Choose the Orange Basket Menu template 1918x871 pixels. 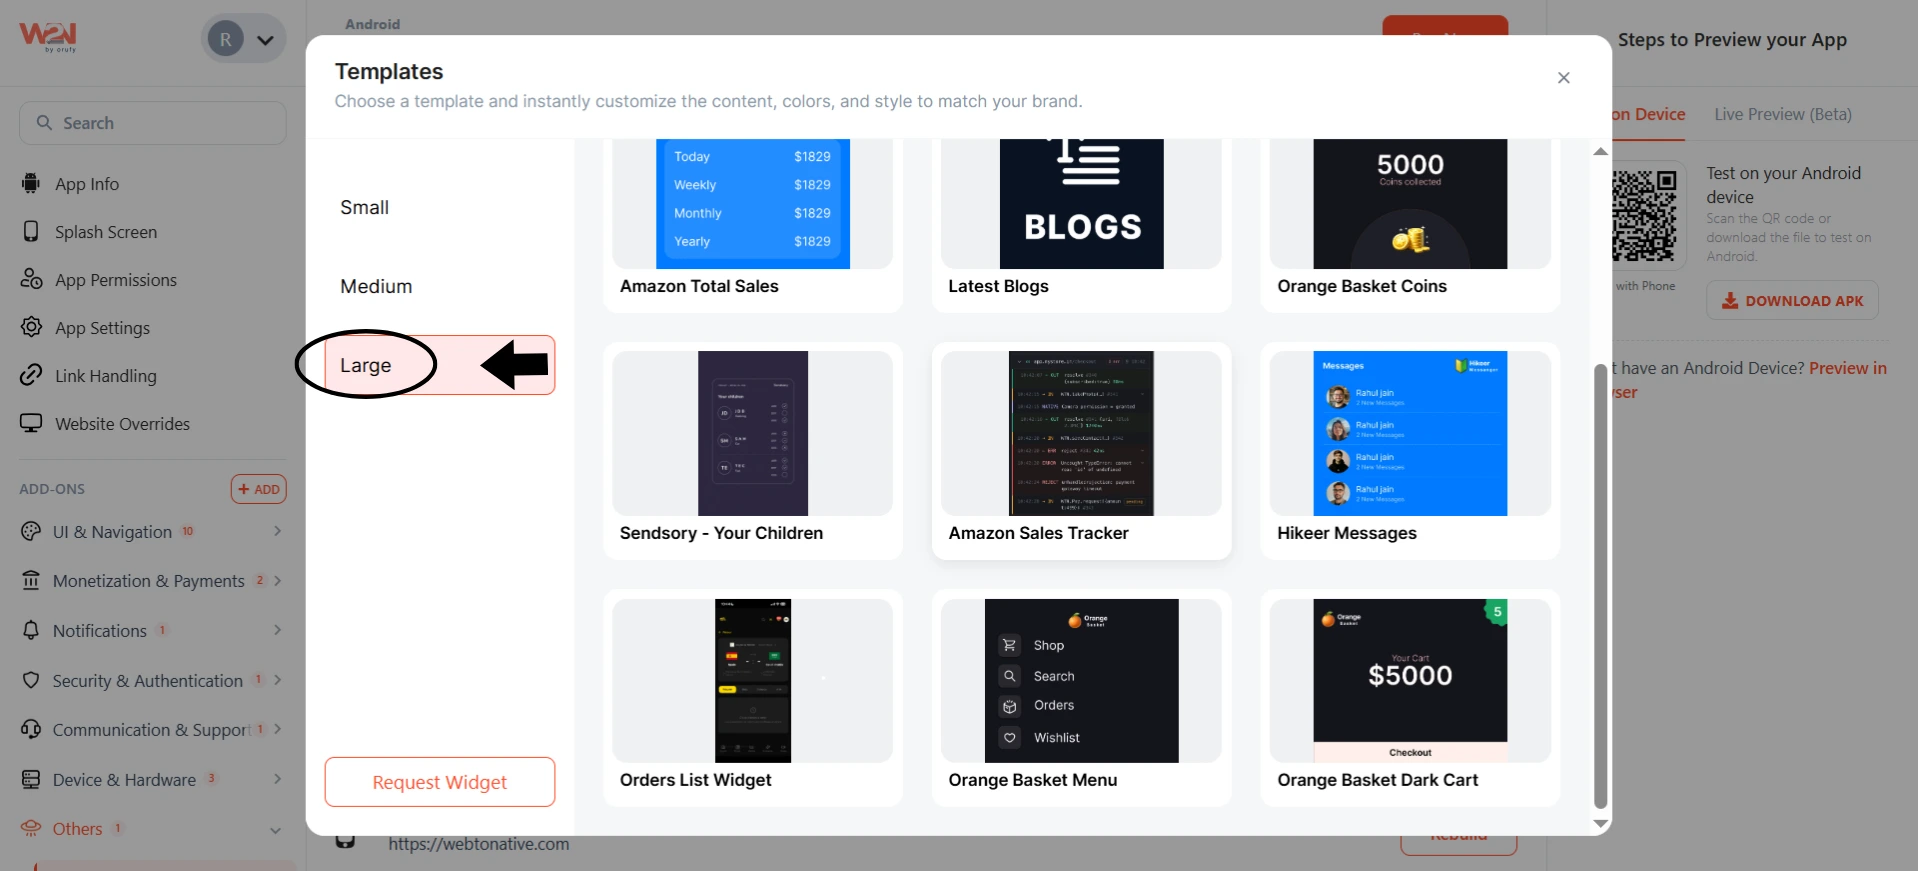(1081, 698)
